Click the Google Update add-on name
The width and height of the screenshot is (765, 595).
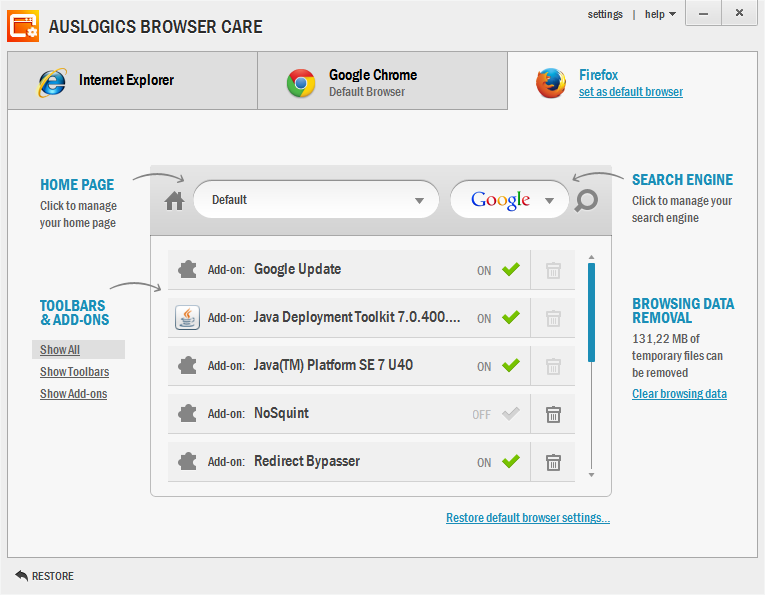[x=298, y=269]
